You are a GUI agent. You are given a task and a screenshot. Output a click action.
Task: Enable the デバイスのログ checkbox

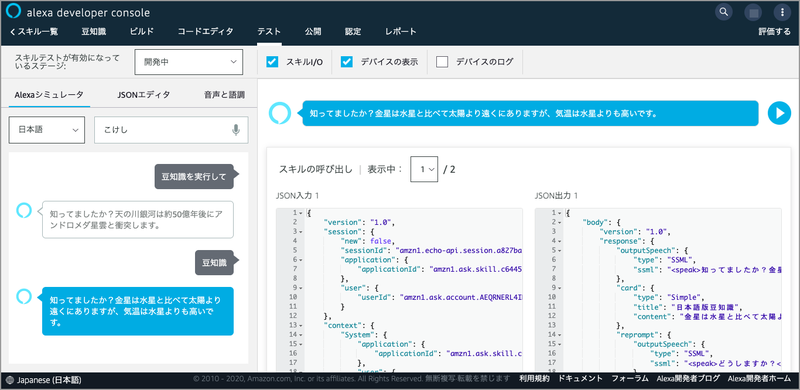pyautogui.click(x=442, y=62)
